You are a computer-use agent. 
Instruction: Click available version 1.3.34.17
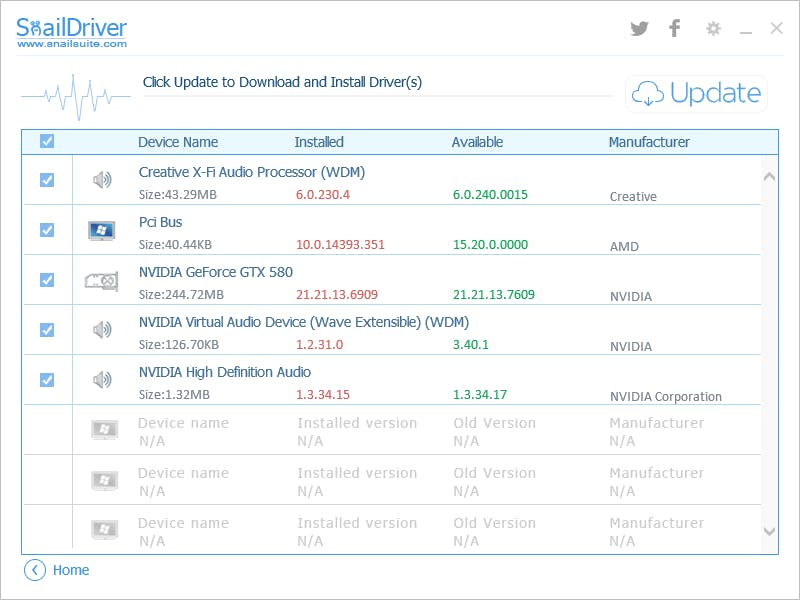pyautogui.click(x=480, y=394)
